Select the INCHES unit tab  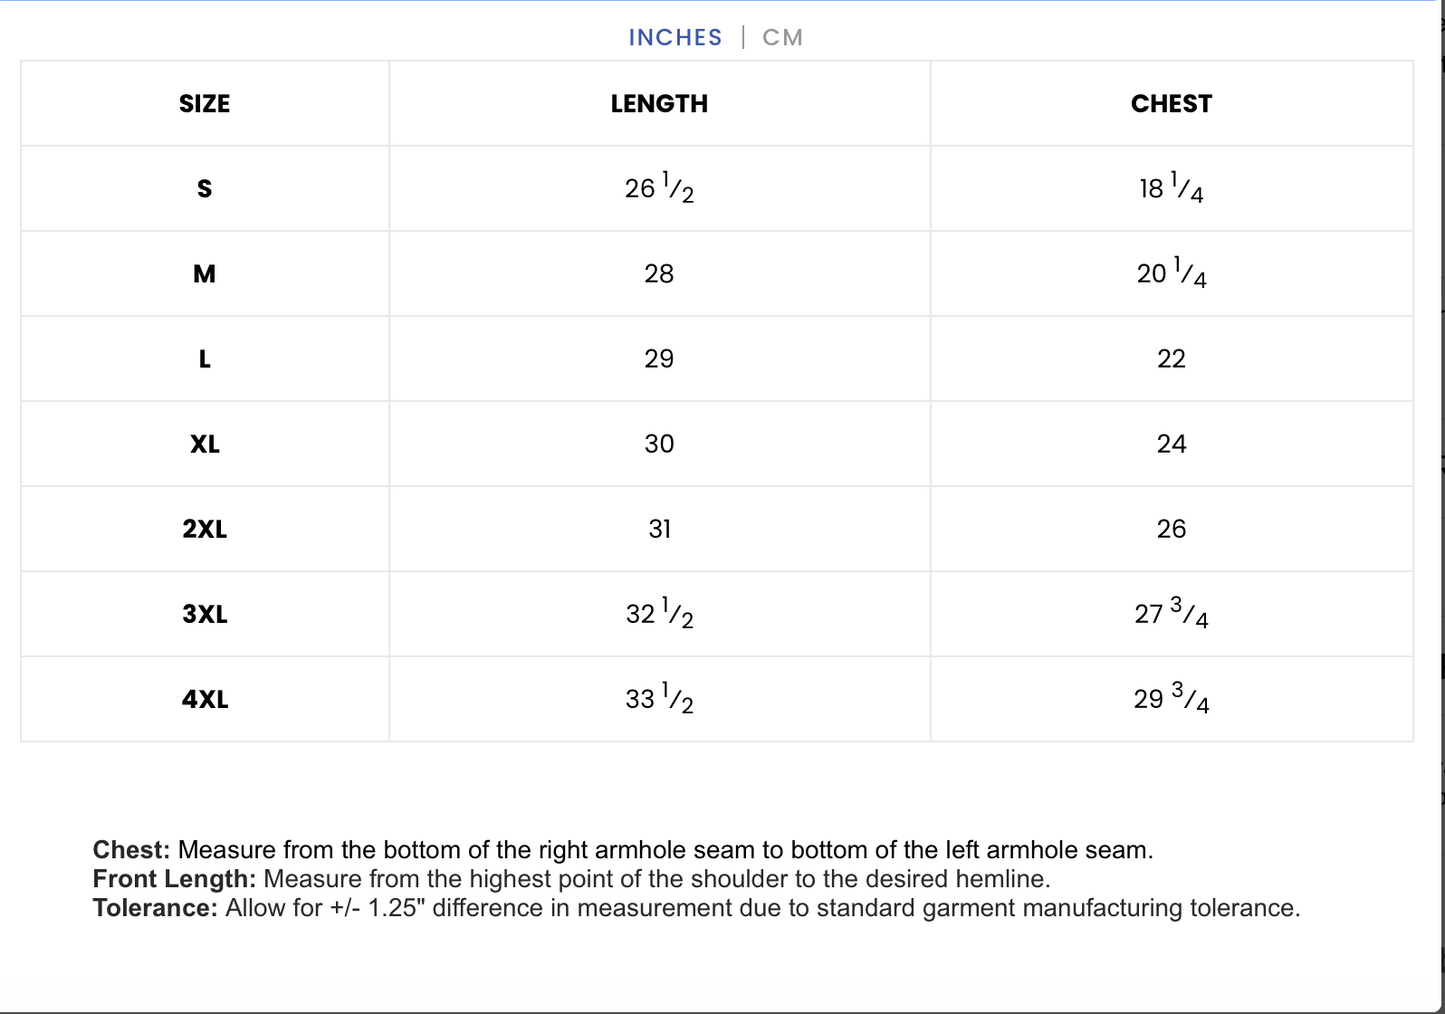point(675,38)
